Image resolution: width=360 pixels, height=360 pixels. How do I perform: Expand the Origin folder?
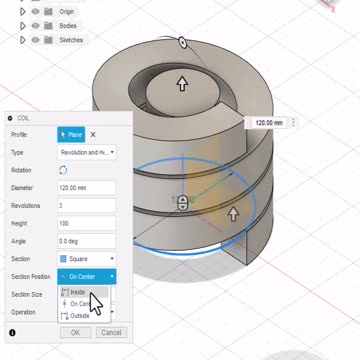(x=23, y=12)
